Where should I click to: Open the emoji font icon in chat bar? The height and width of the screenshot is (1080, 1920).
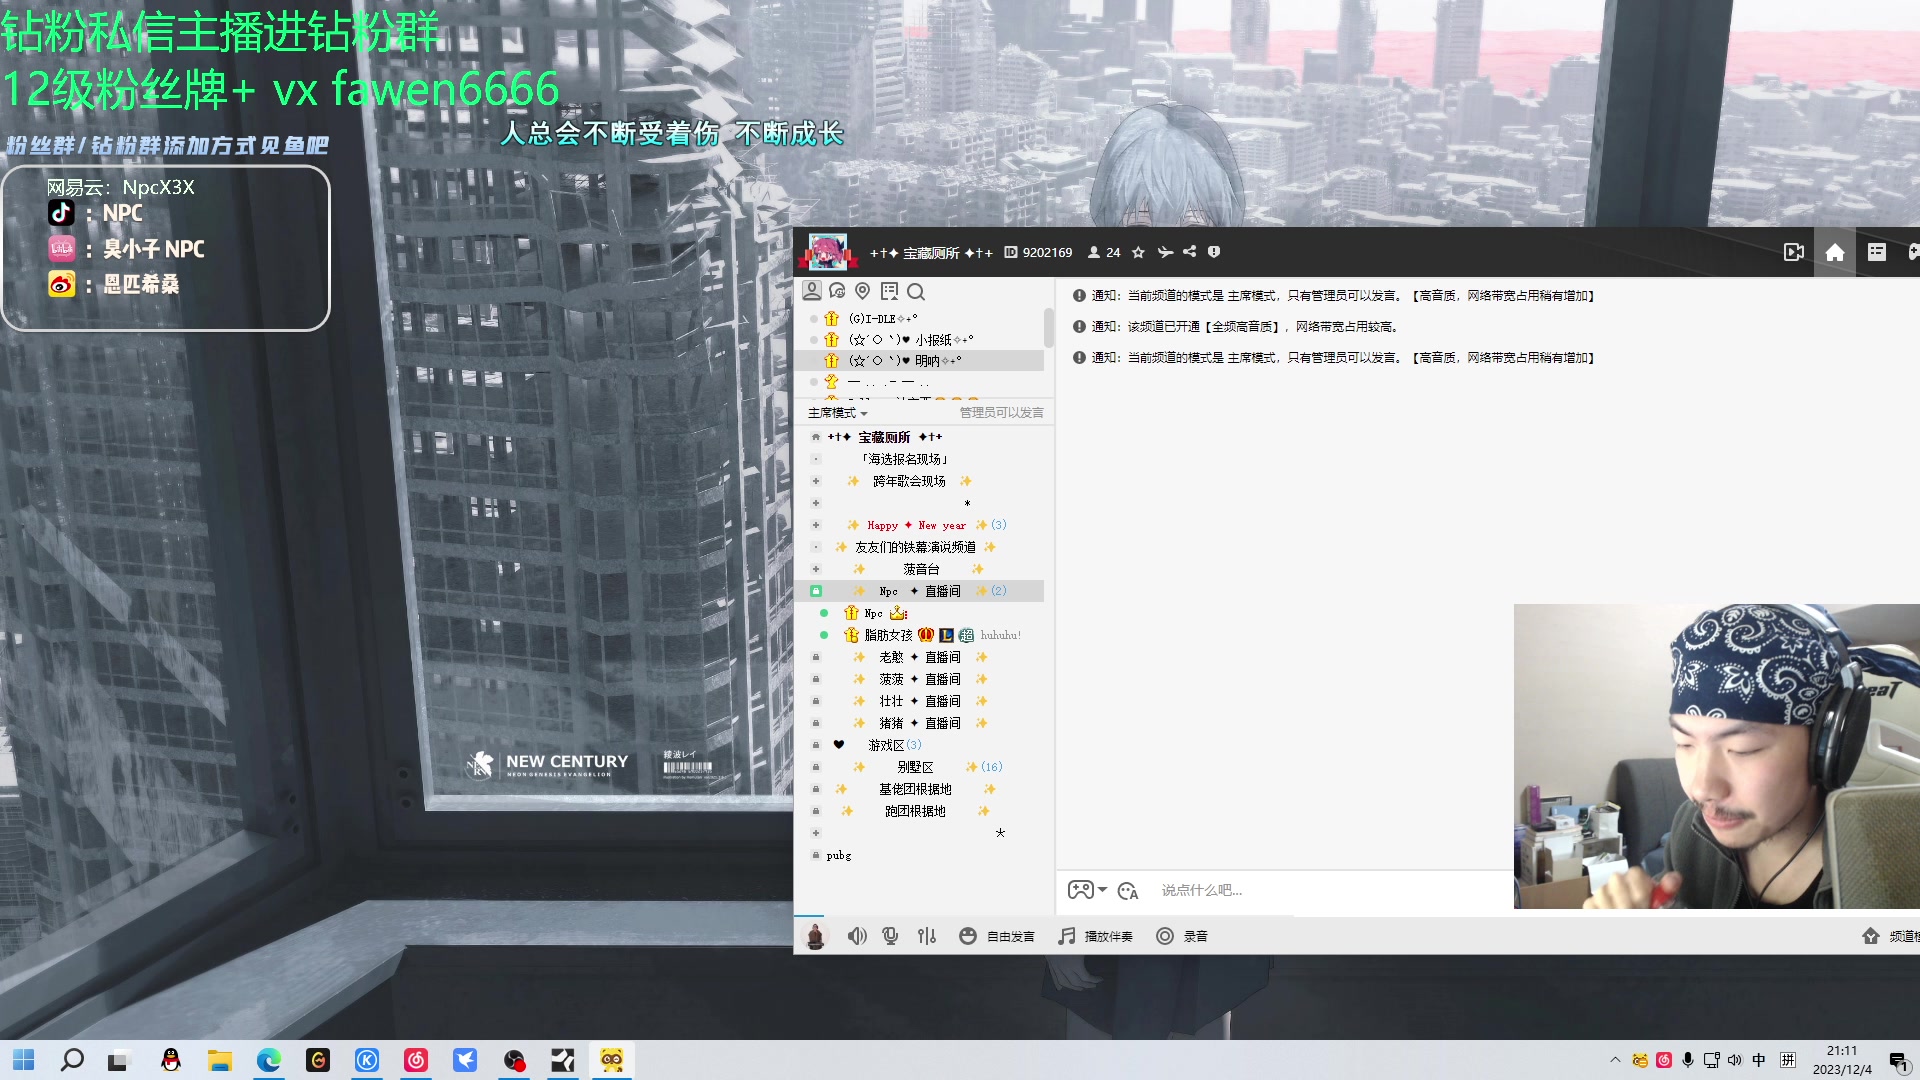point(1128,891)
